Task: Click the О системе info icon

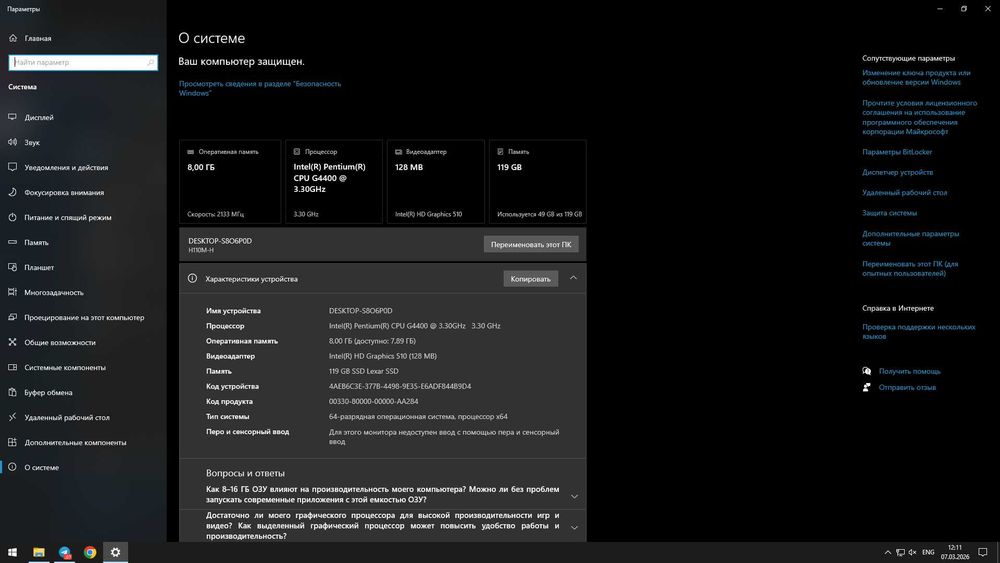Action: pos(13,467)
